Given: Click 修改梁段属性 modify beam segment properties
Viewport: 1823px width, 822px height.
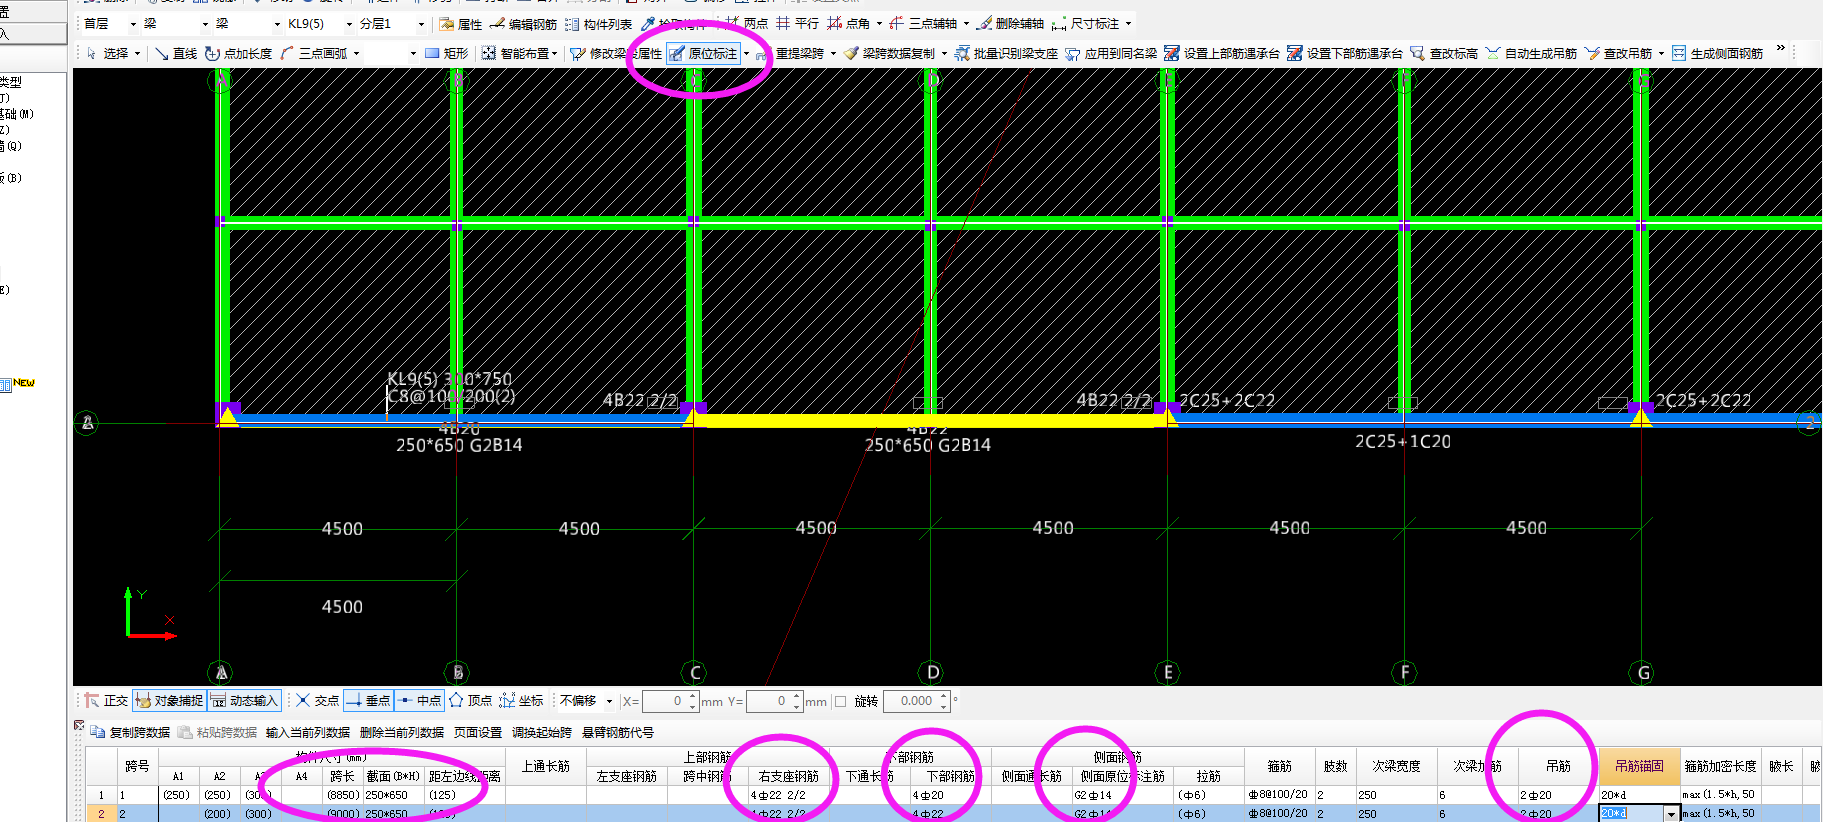Looking at the screenshot, I should (616, 53).
